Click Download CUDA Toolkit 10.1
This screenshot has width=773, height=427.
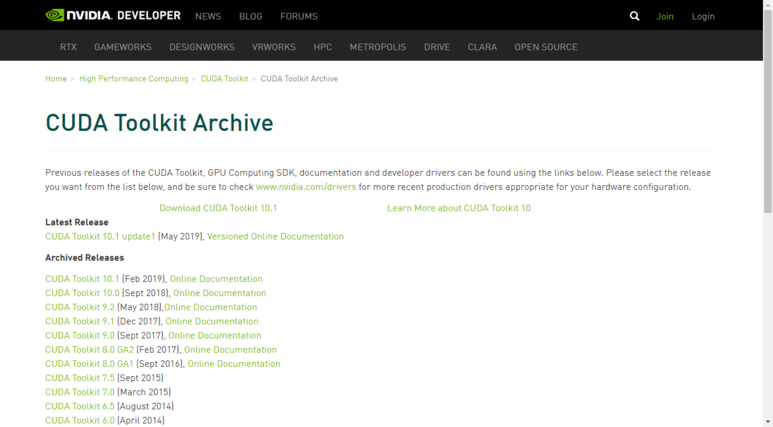(218, 208)
